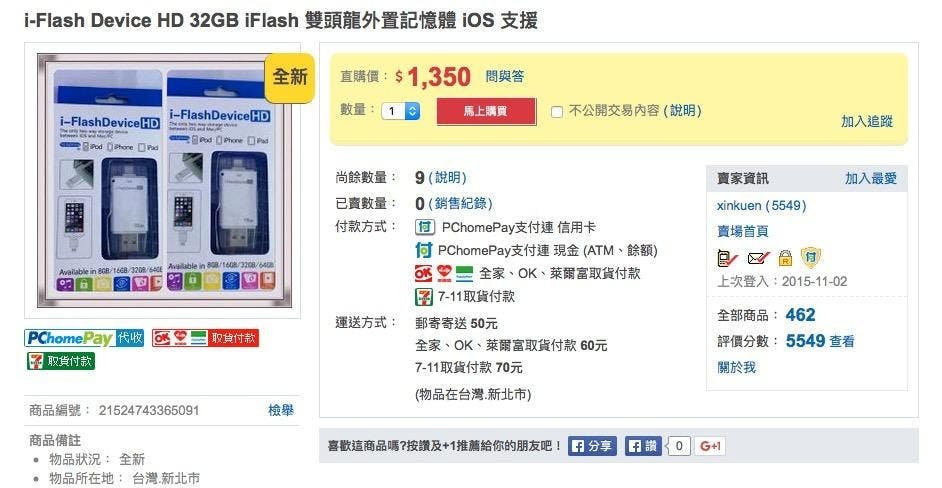Click 加入追蹤 to track this item
This screenshot has width=942, height=488.
[866, 121]
